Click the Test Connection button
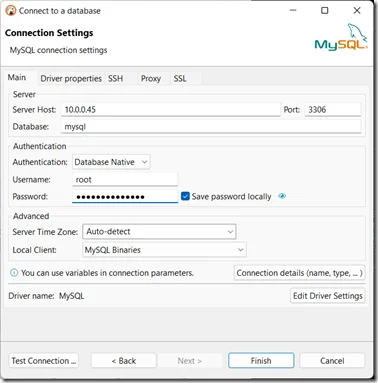Image resolution: width=378 pixels, height=383 pixels. [44, 361]
